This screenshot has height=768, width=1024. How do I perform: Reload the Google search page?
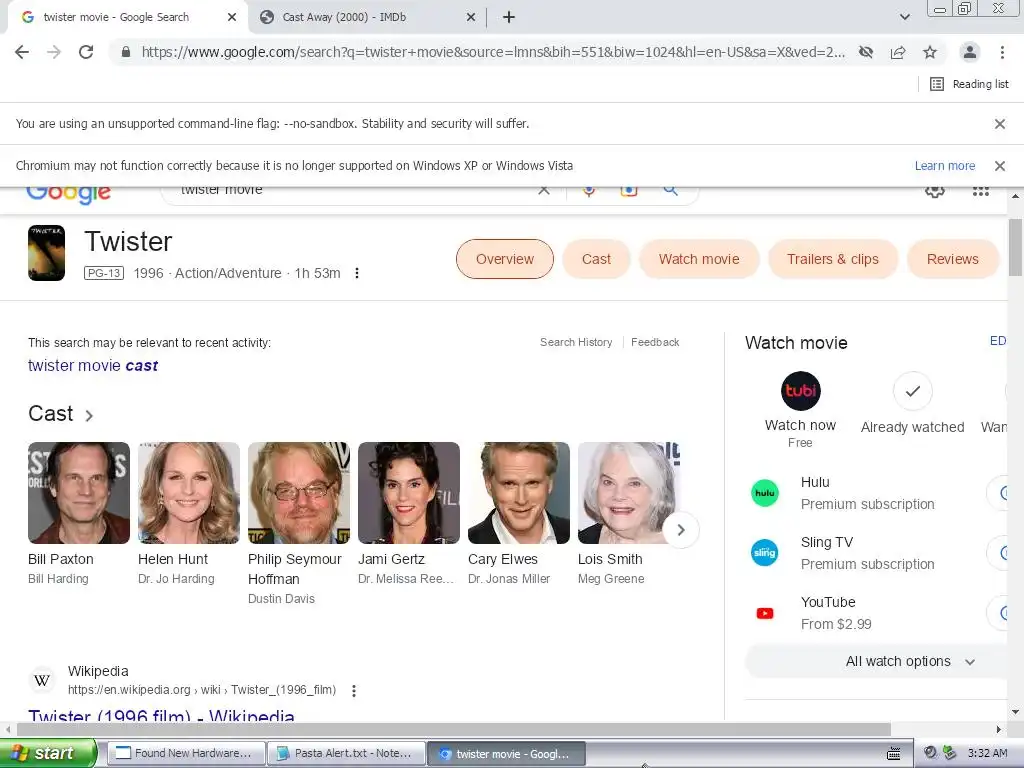click(x=86, y=52)
